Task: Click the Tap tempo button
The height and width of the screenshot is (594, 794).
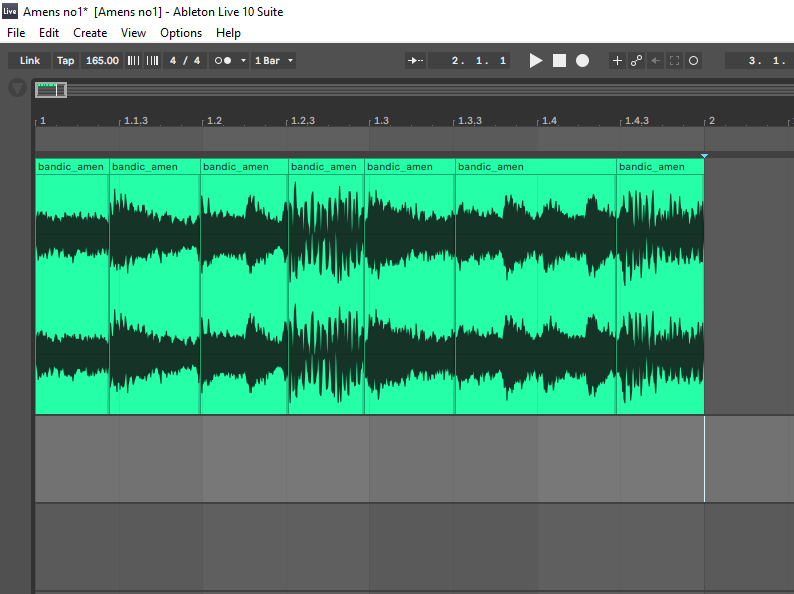Action: (65, 61)
